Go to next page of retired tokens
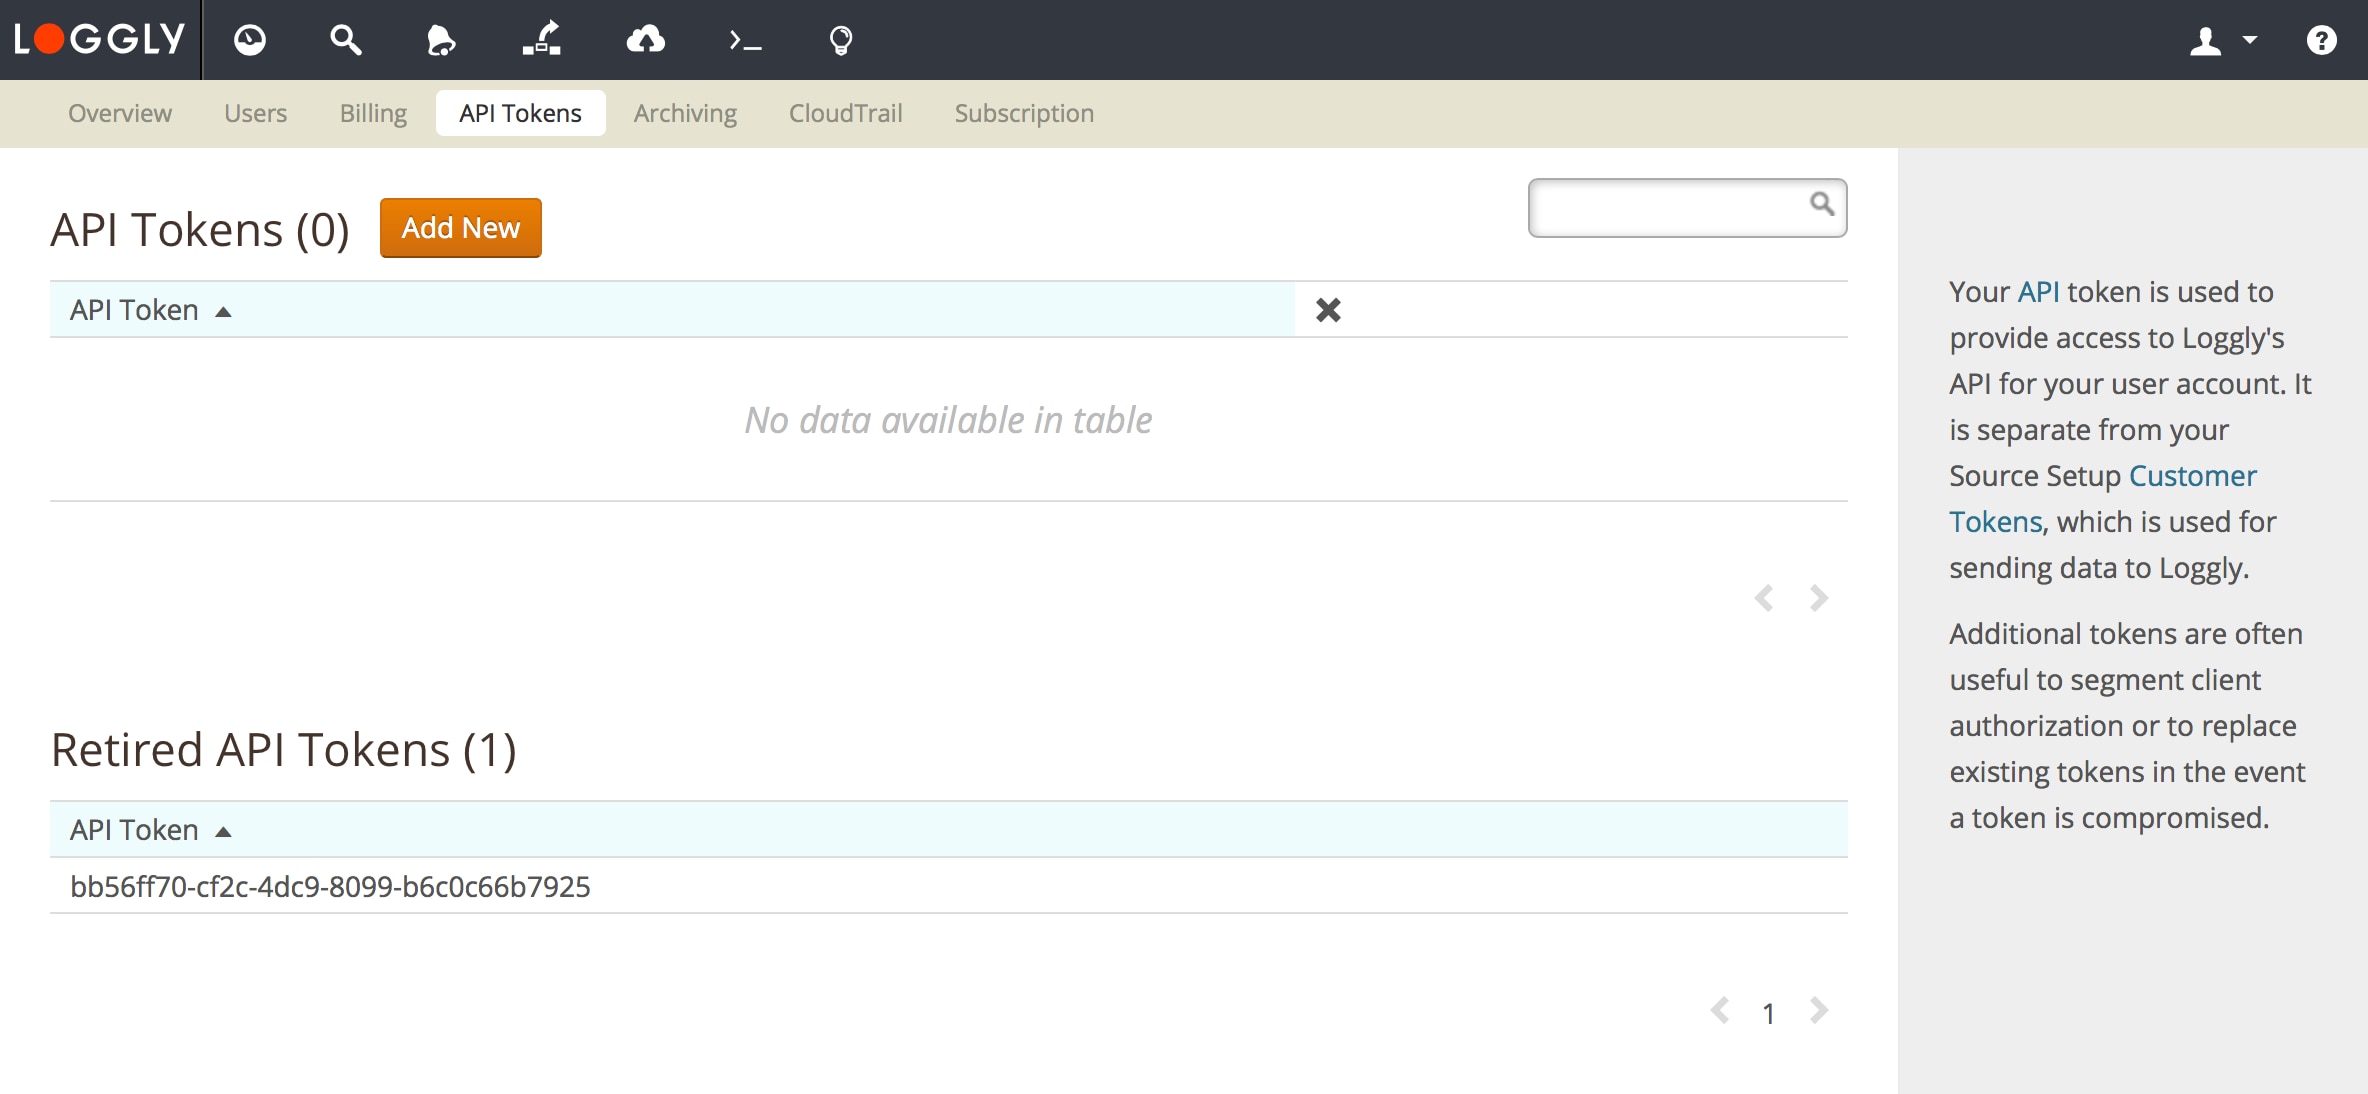This screenshot has width=2368, height=1094. (1818, 1011)
